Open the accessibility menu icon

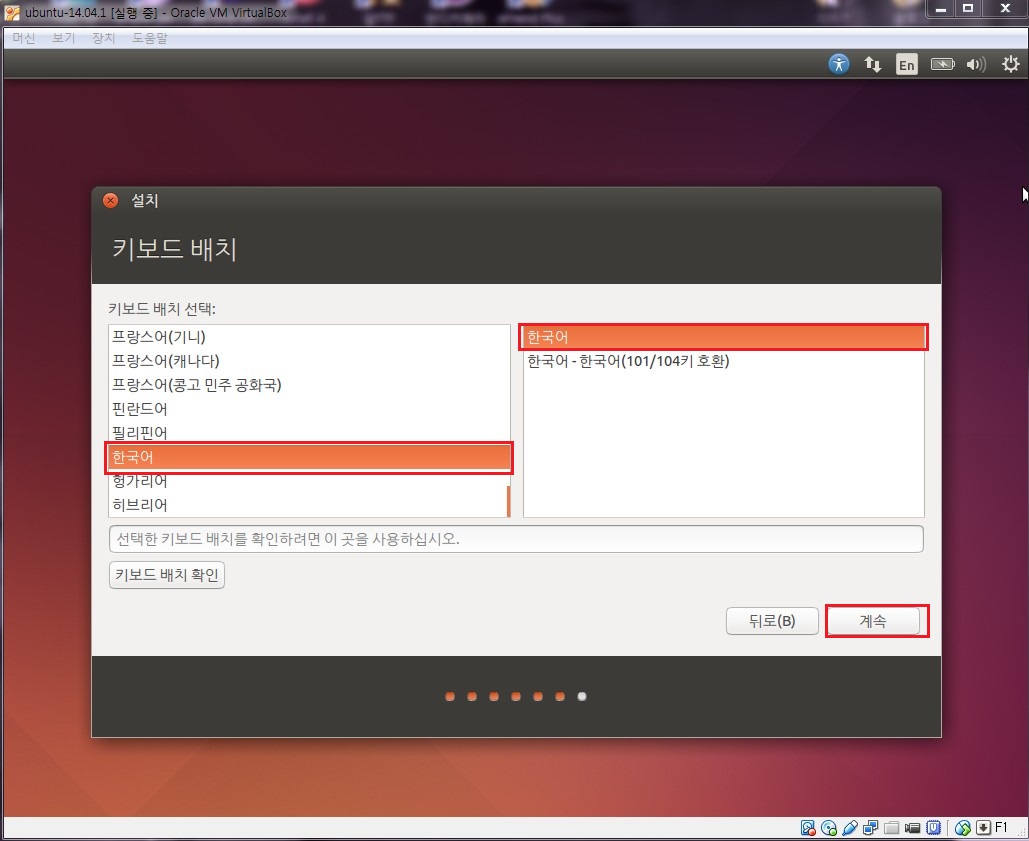pos(839,64)
